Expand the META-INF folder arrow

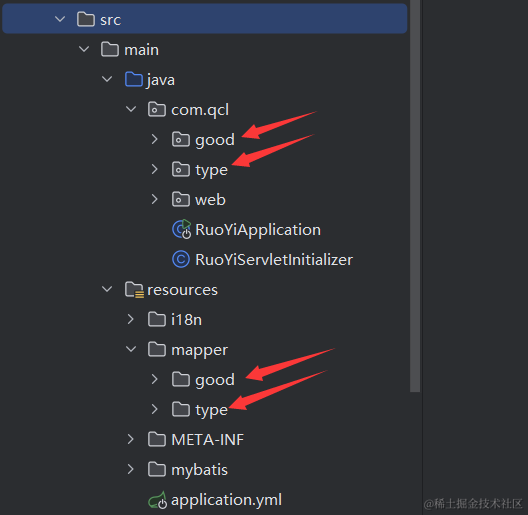131,439
